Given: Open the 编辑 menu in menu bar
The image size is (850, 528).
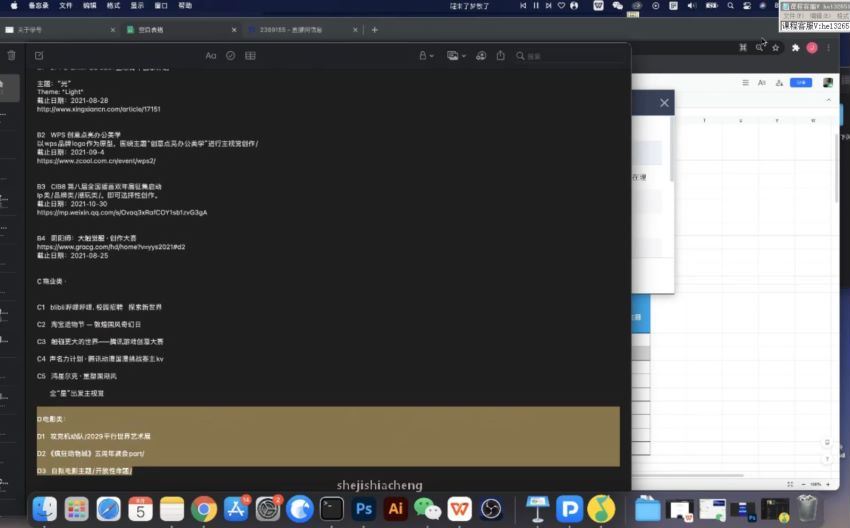Looking at the screenshot, I should click(89, 5).
